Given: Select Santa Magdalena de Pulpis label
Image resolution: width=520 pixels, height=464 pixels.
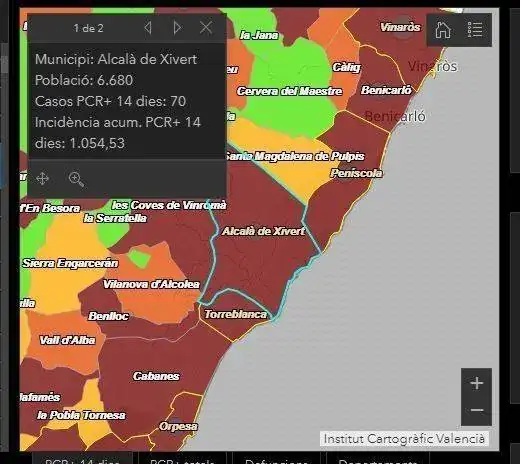Looking at the screenshot, I should coord(295,156).
